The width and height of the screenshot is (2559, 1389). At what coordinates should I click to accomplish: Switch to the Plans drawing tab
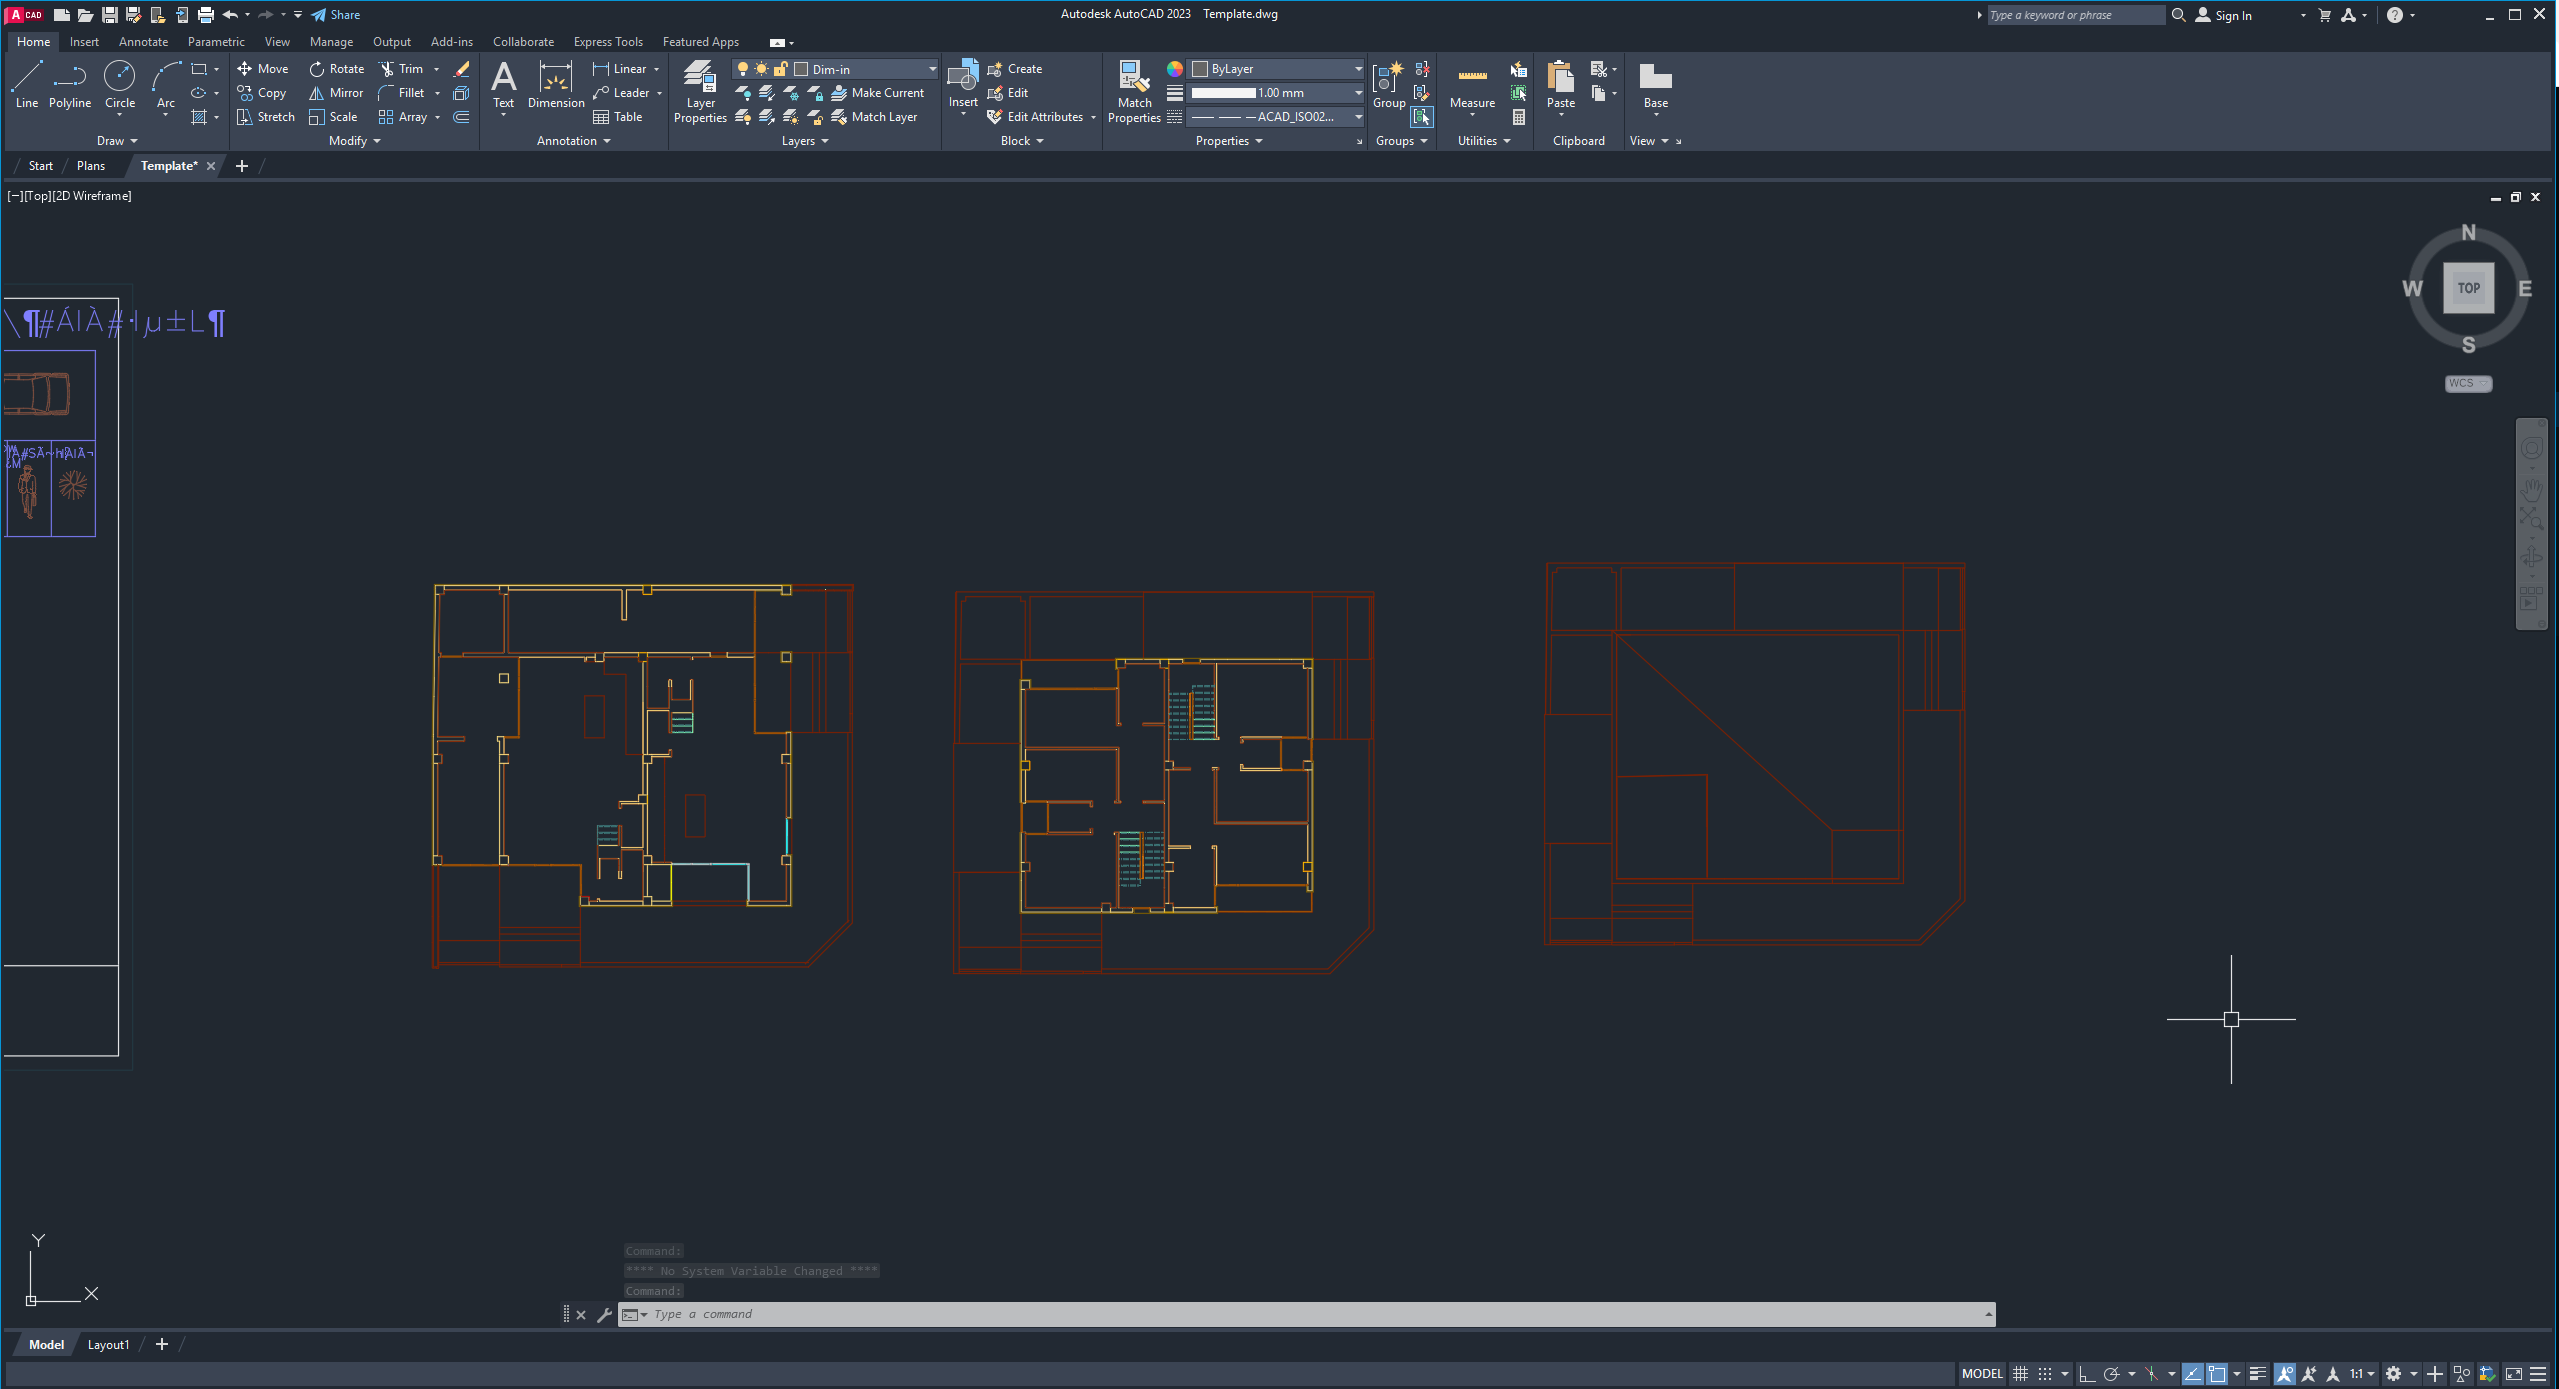[x=90, y=166]
